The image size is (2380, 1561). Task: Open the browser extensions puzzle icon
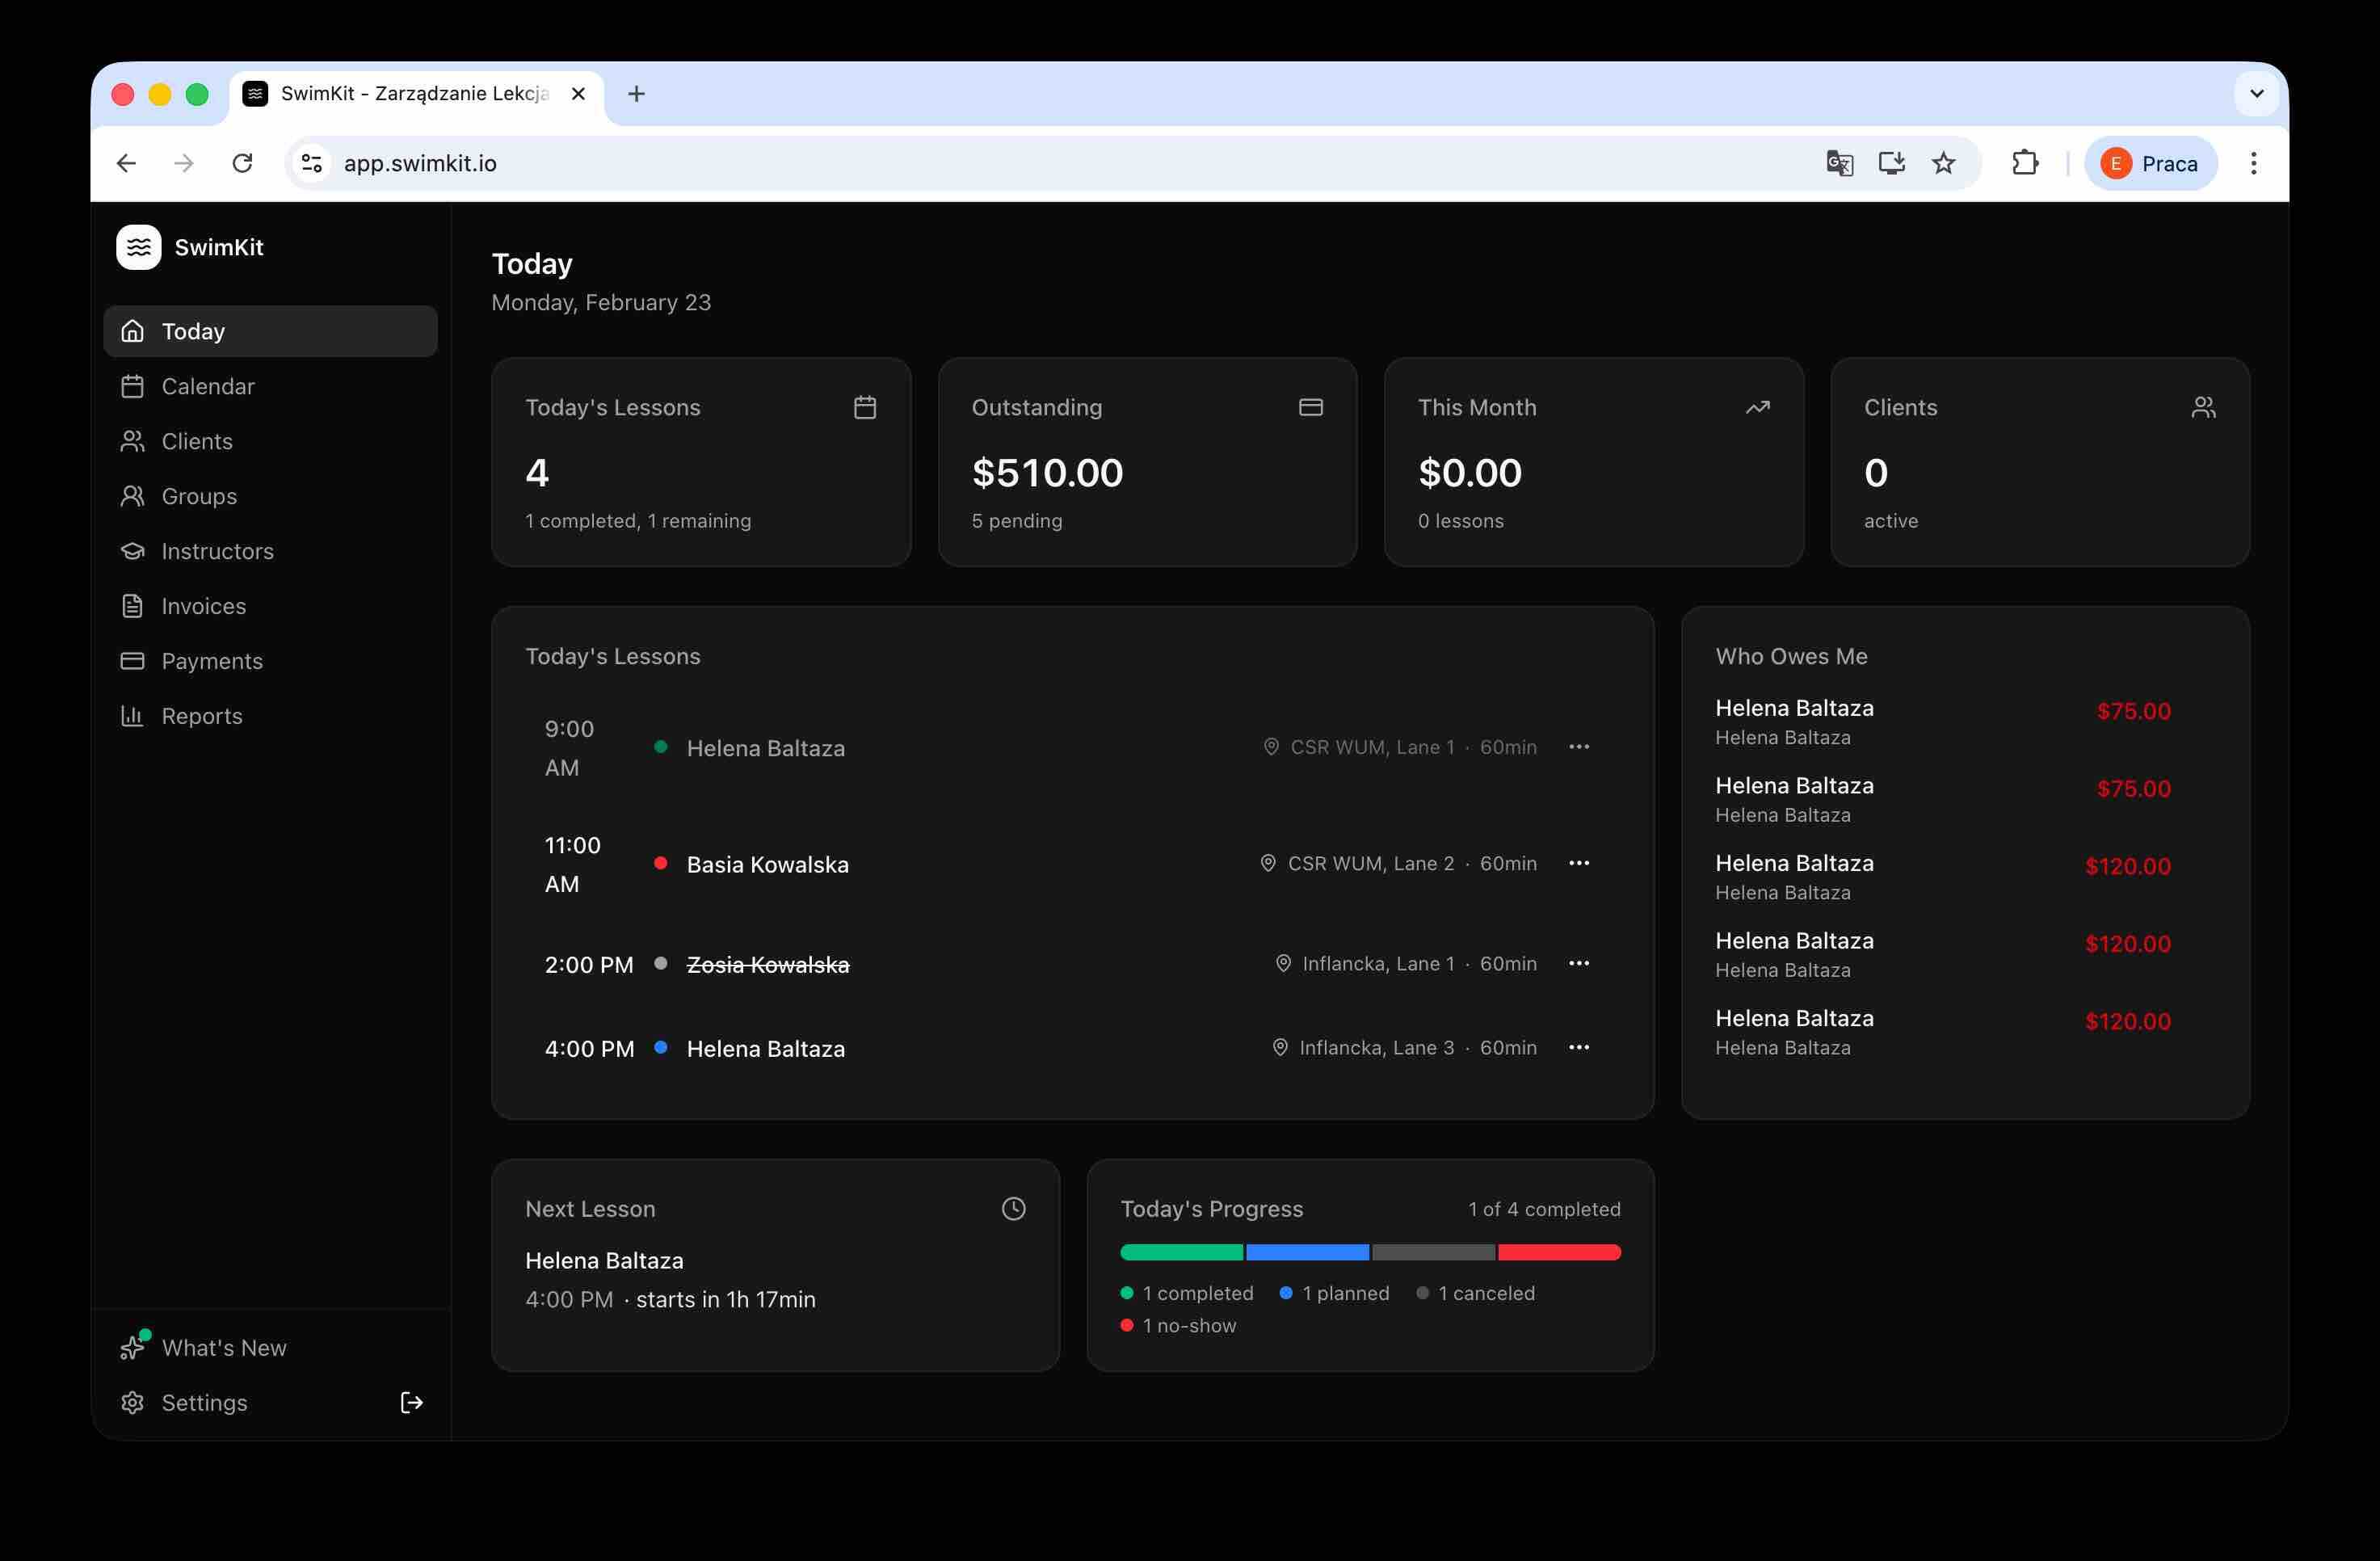click(x=2025, y=163)
